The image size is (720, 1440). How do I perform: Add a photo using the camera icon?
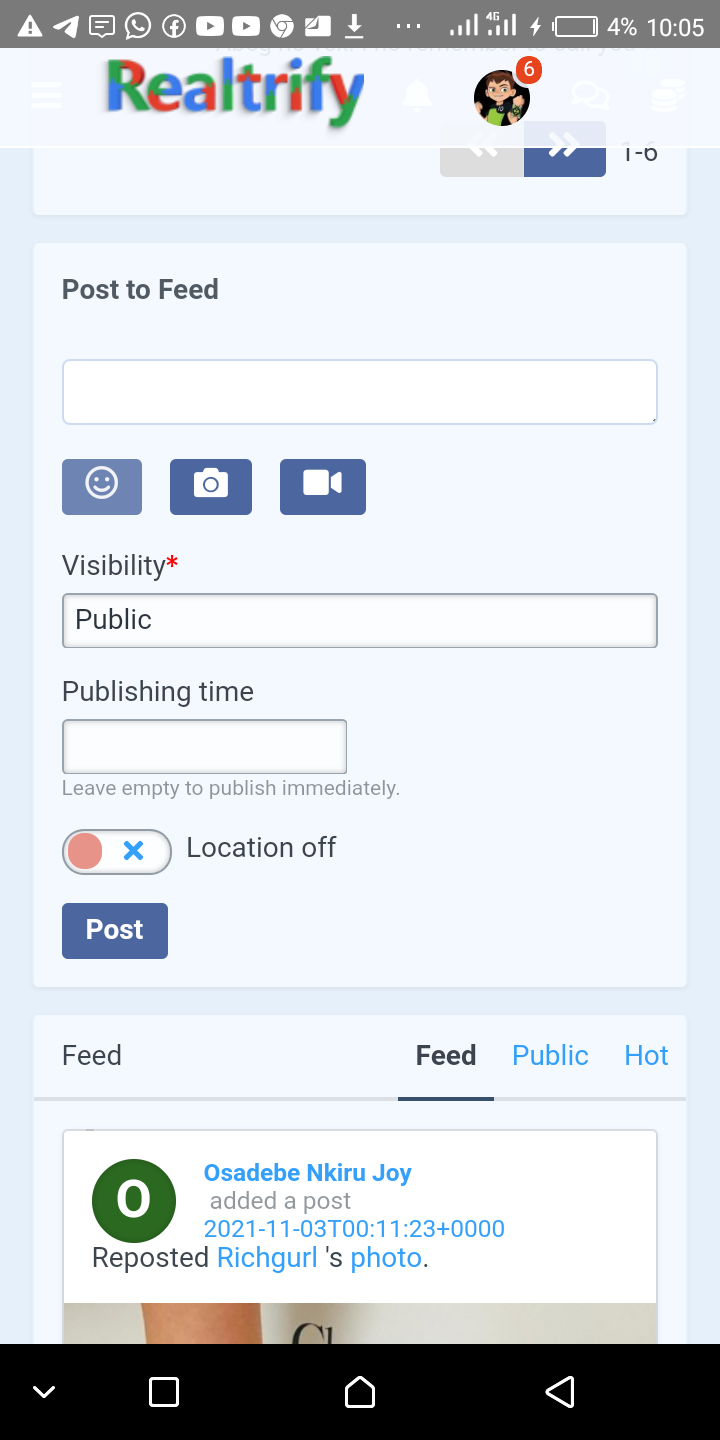tap(211, 487)
